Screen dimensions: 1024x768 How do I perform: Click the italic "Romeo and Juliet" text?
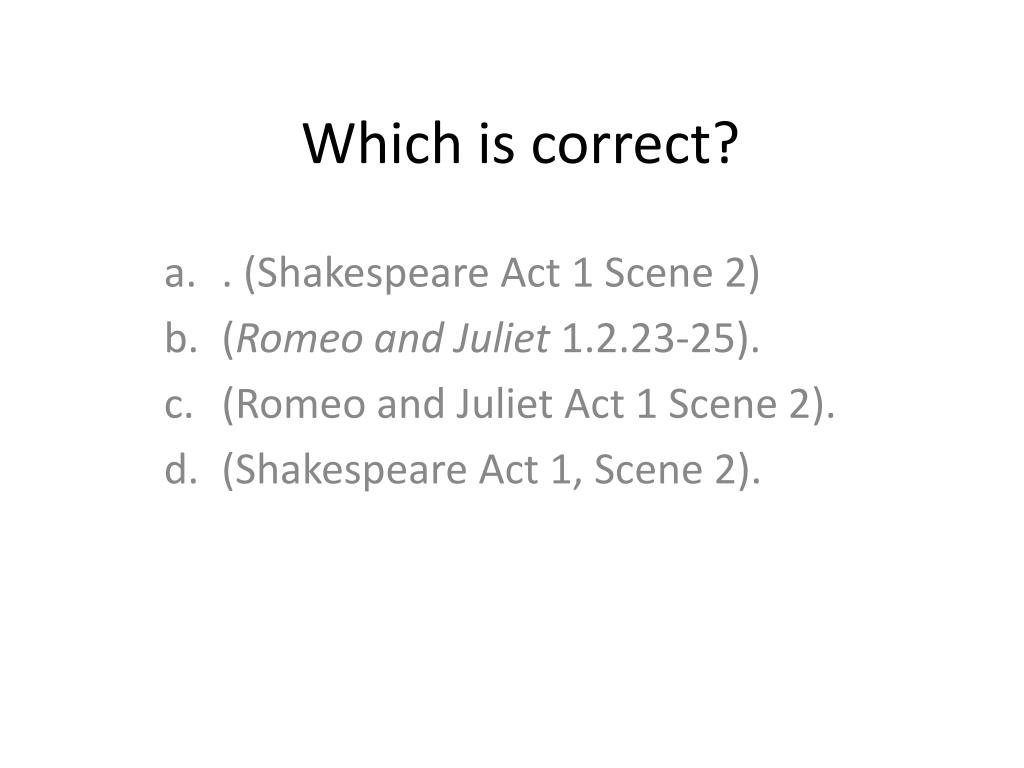coord(392,338)
